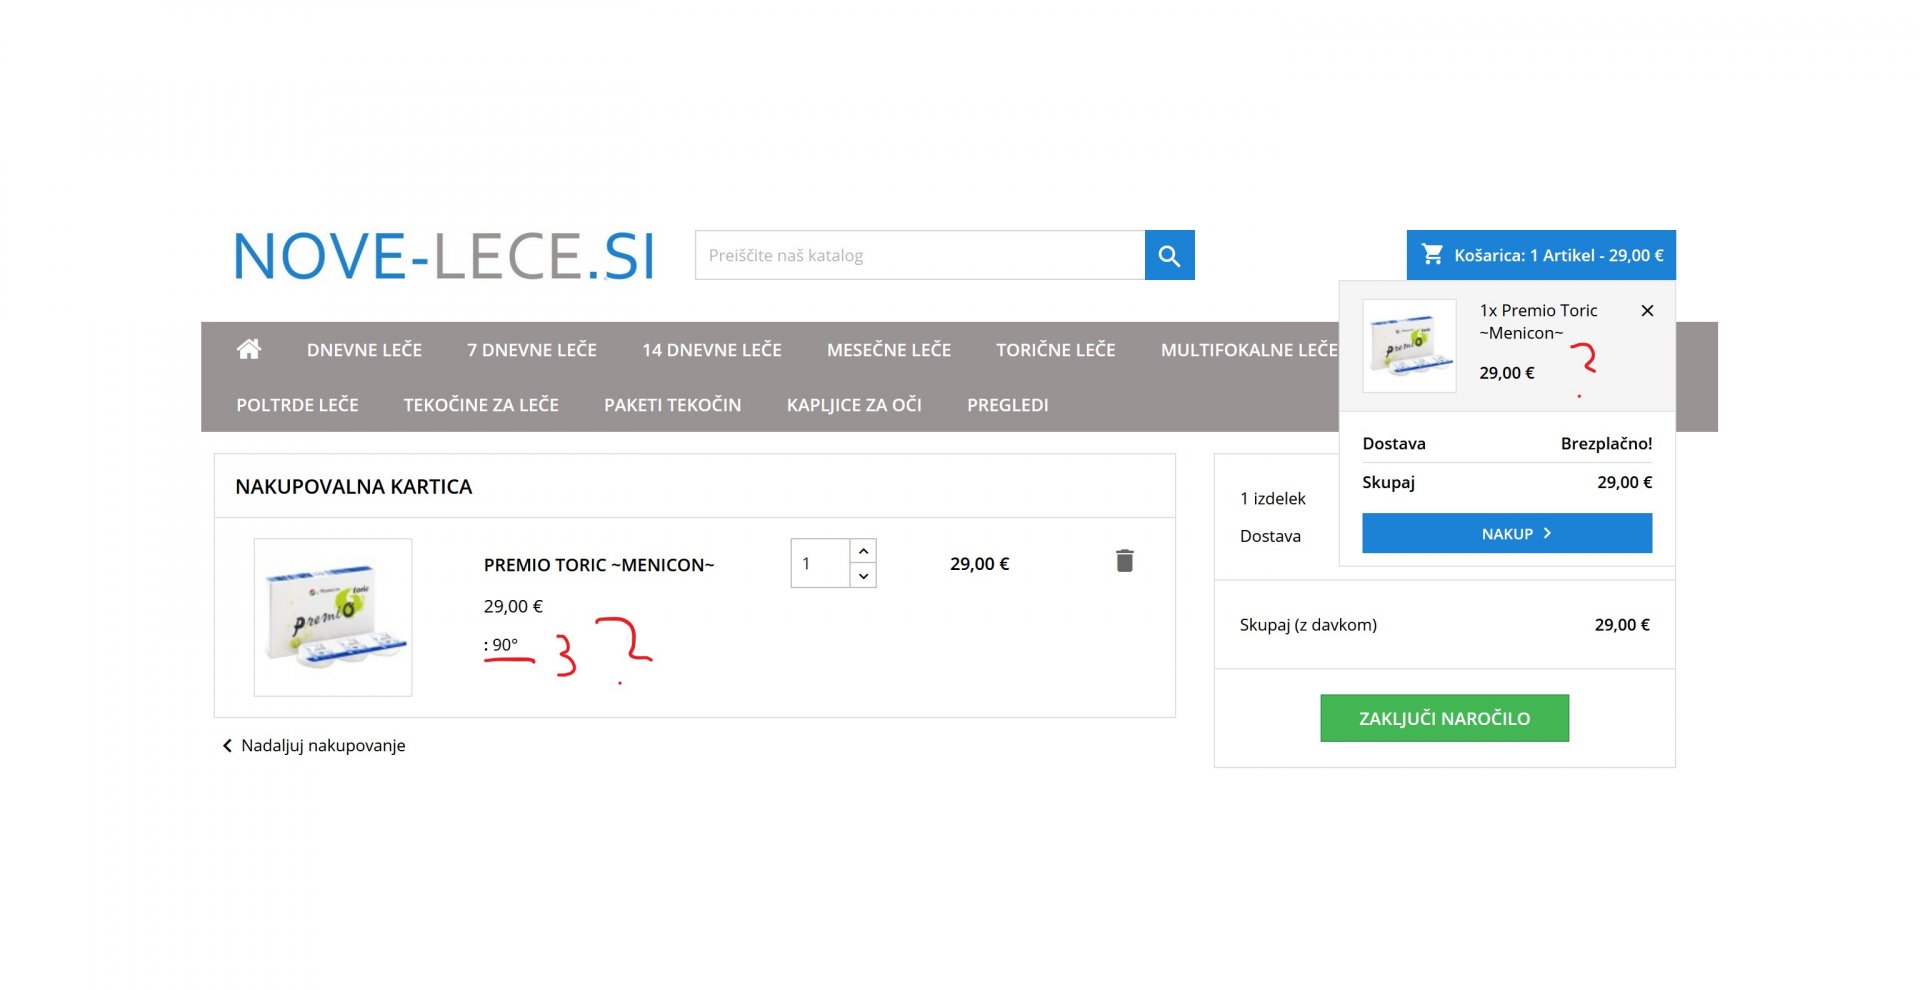1920x990 pixels.
Task: Decrease quantity with down arrow
Action: pos(863,576)
